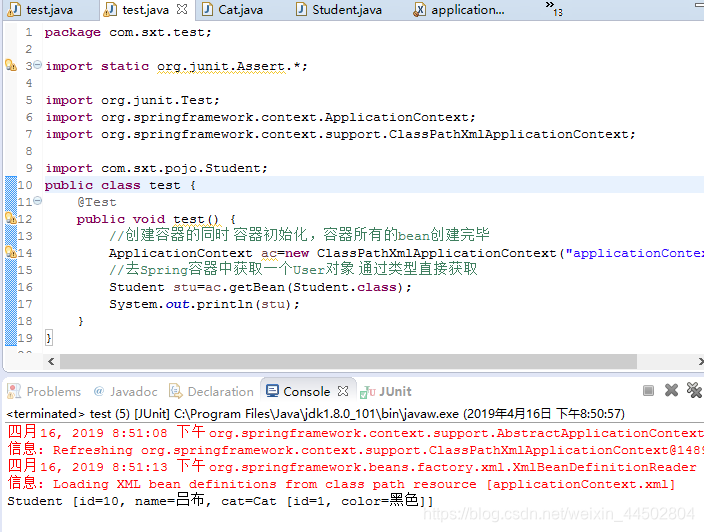Click the Terminate button in the console toolbar
Image resolution: width=704 pixels, height=532 pixels.
[648, 391]
